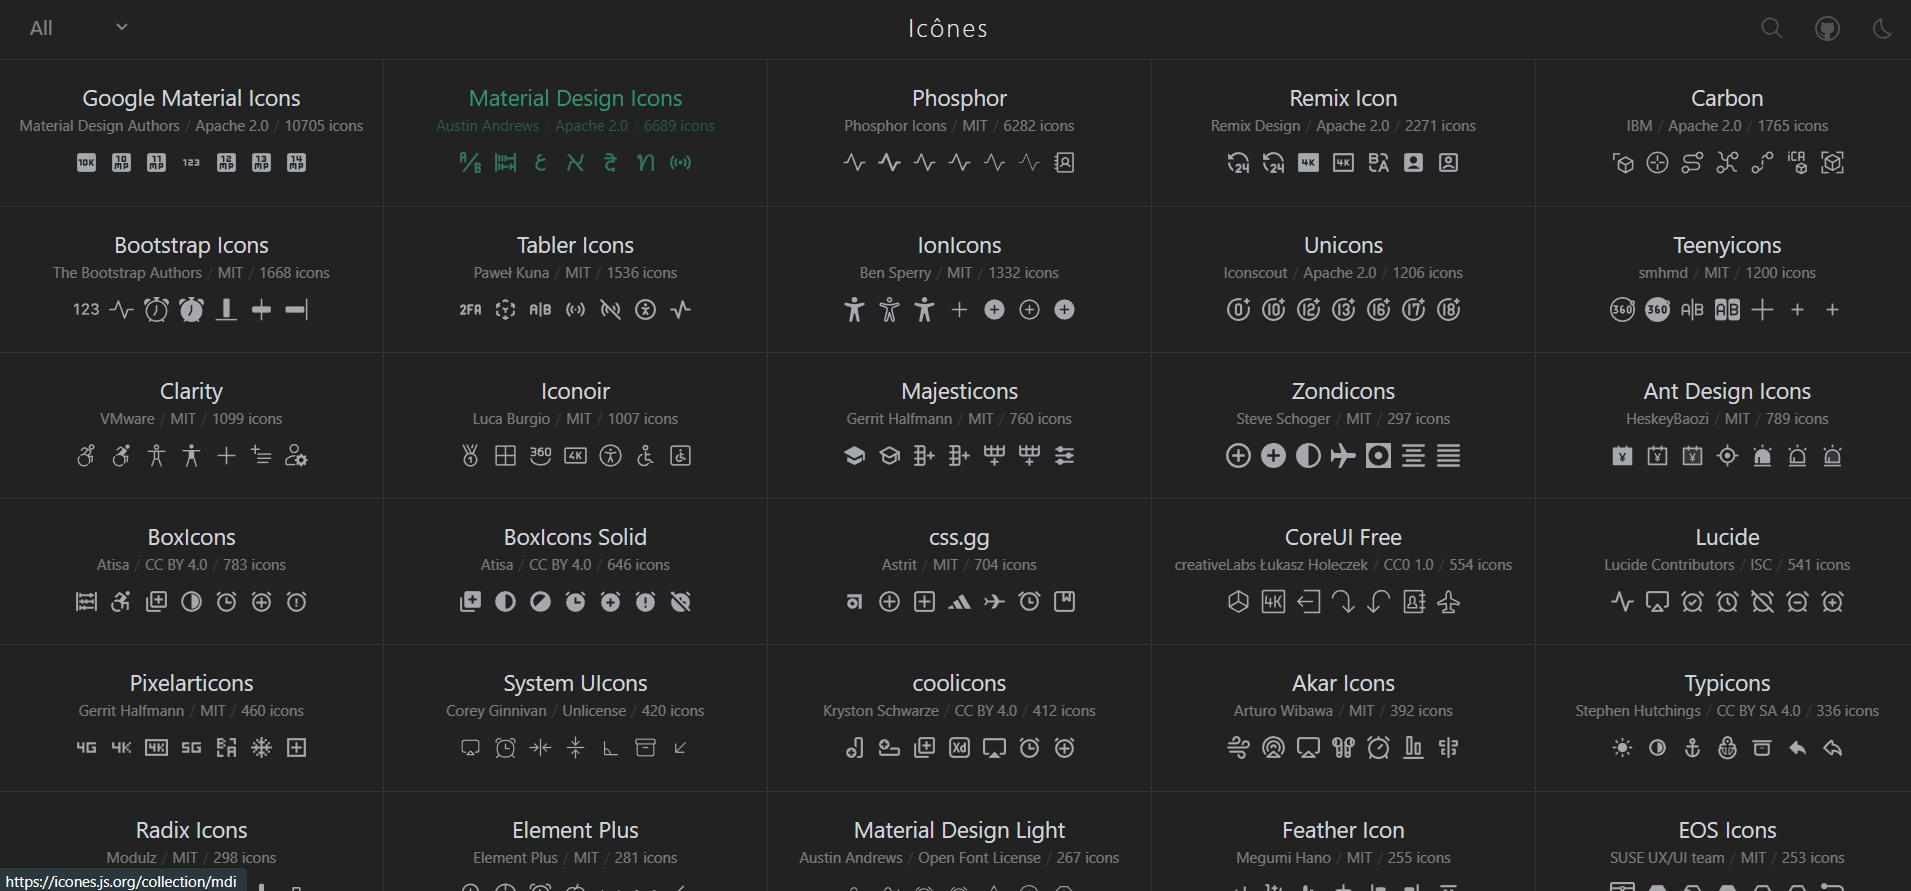This screenshot has height=891, width=1911.
Task: Expand the All category dropdown
Action: click(79, 28)
